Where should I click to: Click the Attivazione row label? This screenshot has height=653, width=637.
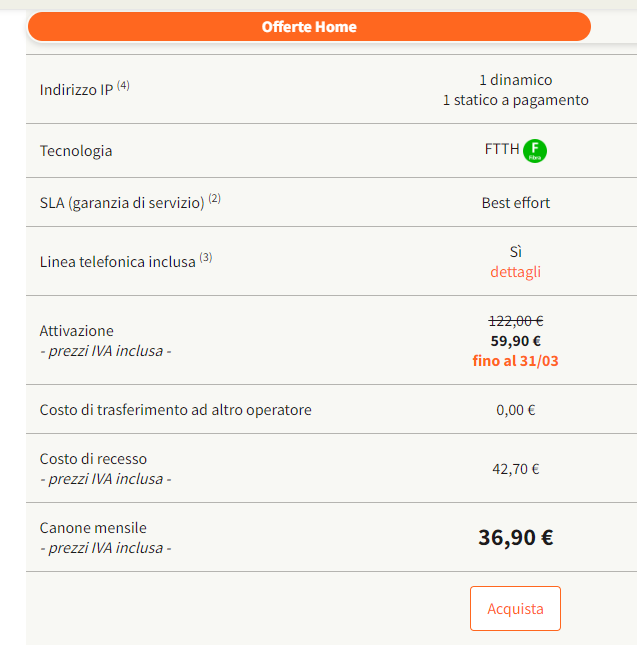click(77, 330)
